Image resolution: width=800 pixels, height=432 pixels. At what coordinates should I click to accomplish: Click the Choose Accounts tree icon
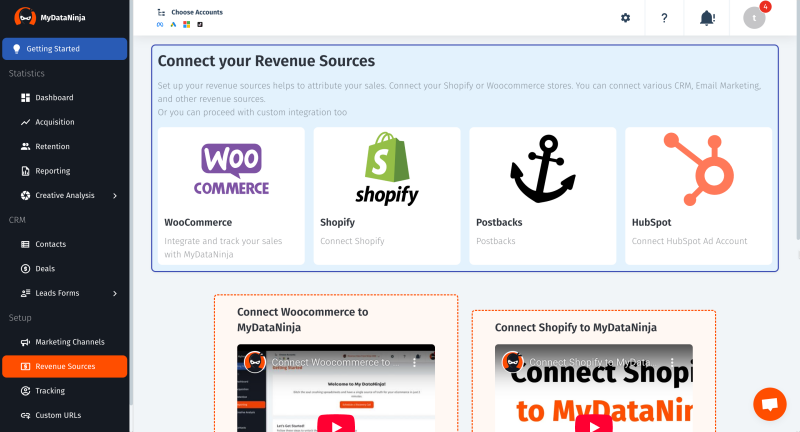pos(161,12)
